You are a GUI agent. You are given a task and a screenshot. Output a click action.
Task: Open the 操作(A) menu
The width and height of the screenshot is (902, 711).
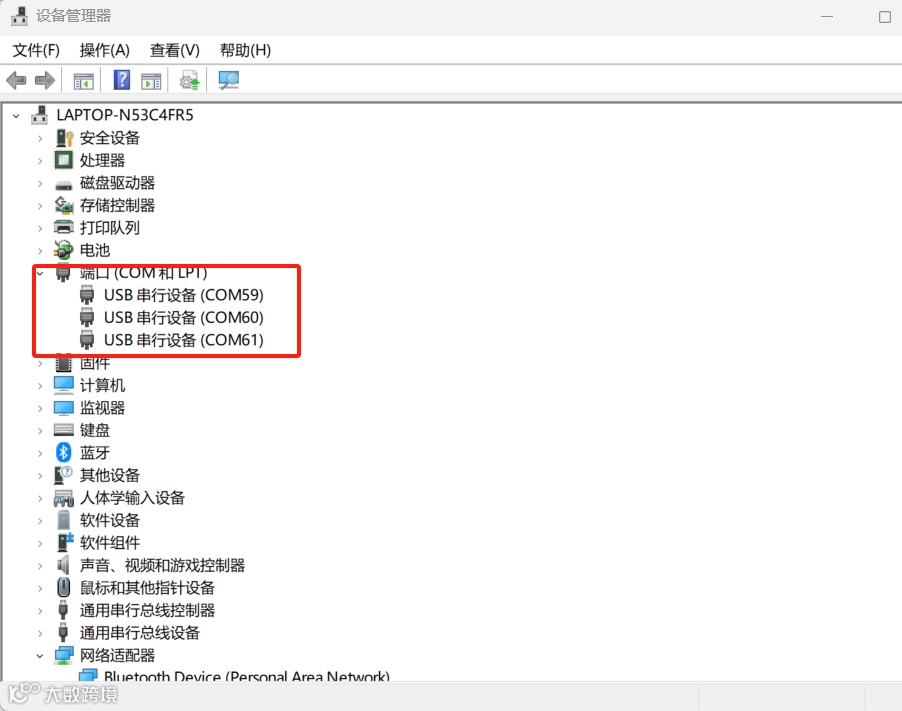104,50
